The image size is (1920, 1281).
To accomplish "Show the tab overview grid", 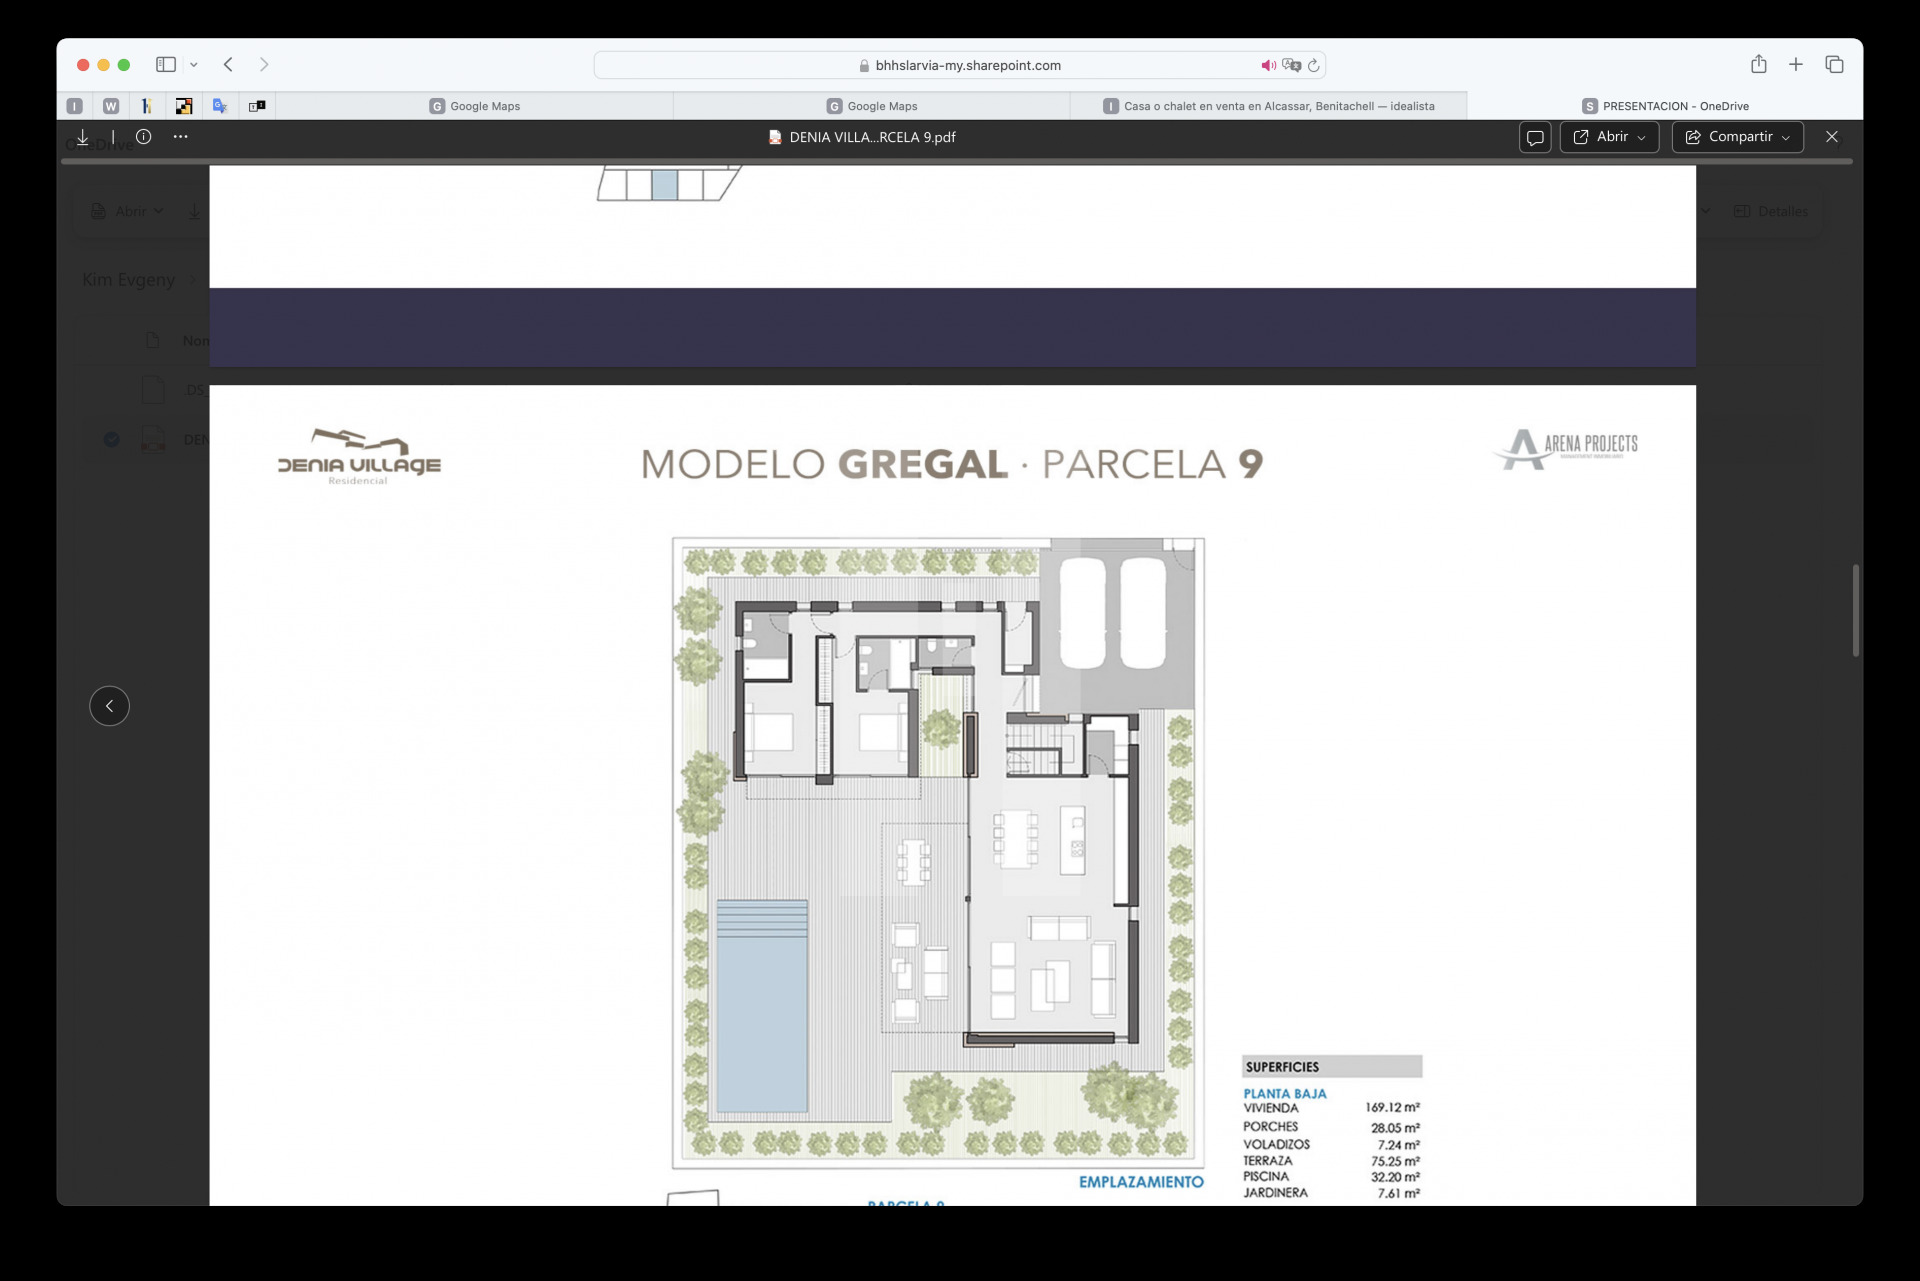I will (1834, 64).
